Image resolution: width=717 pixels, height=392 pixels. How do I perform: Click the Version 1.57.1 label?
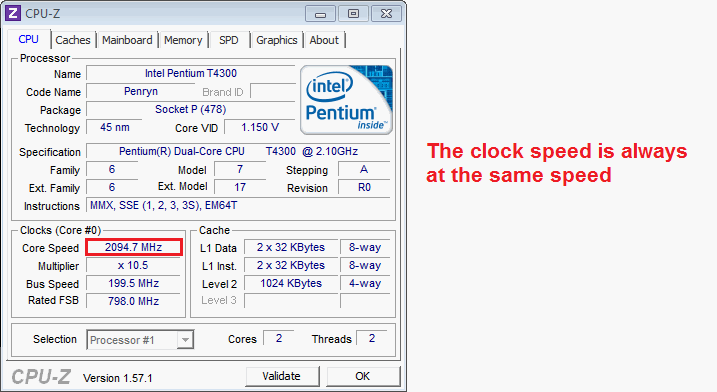click(x=118, y=378)
